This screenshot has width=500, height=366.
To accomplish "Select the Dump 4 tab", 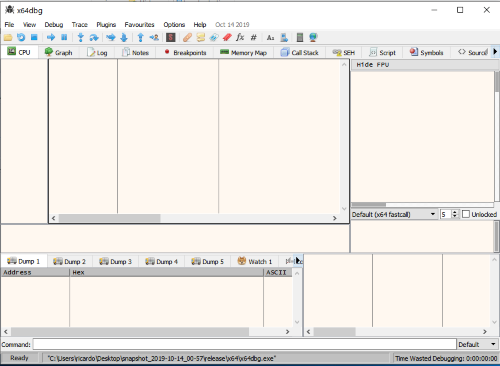I will pos(161,262).
